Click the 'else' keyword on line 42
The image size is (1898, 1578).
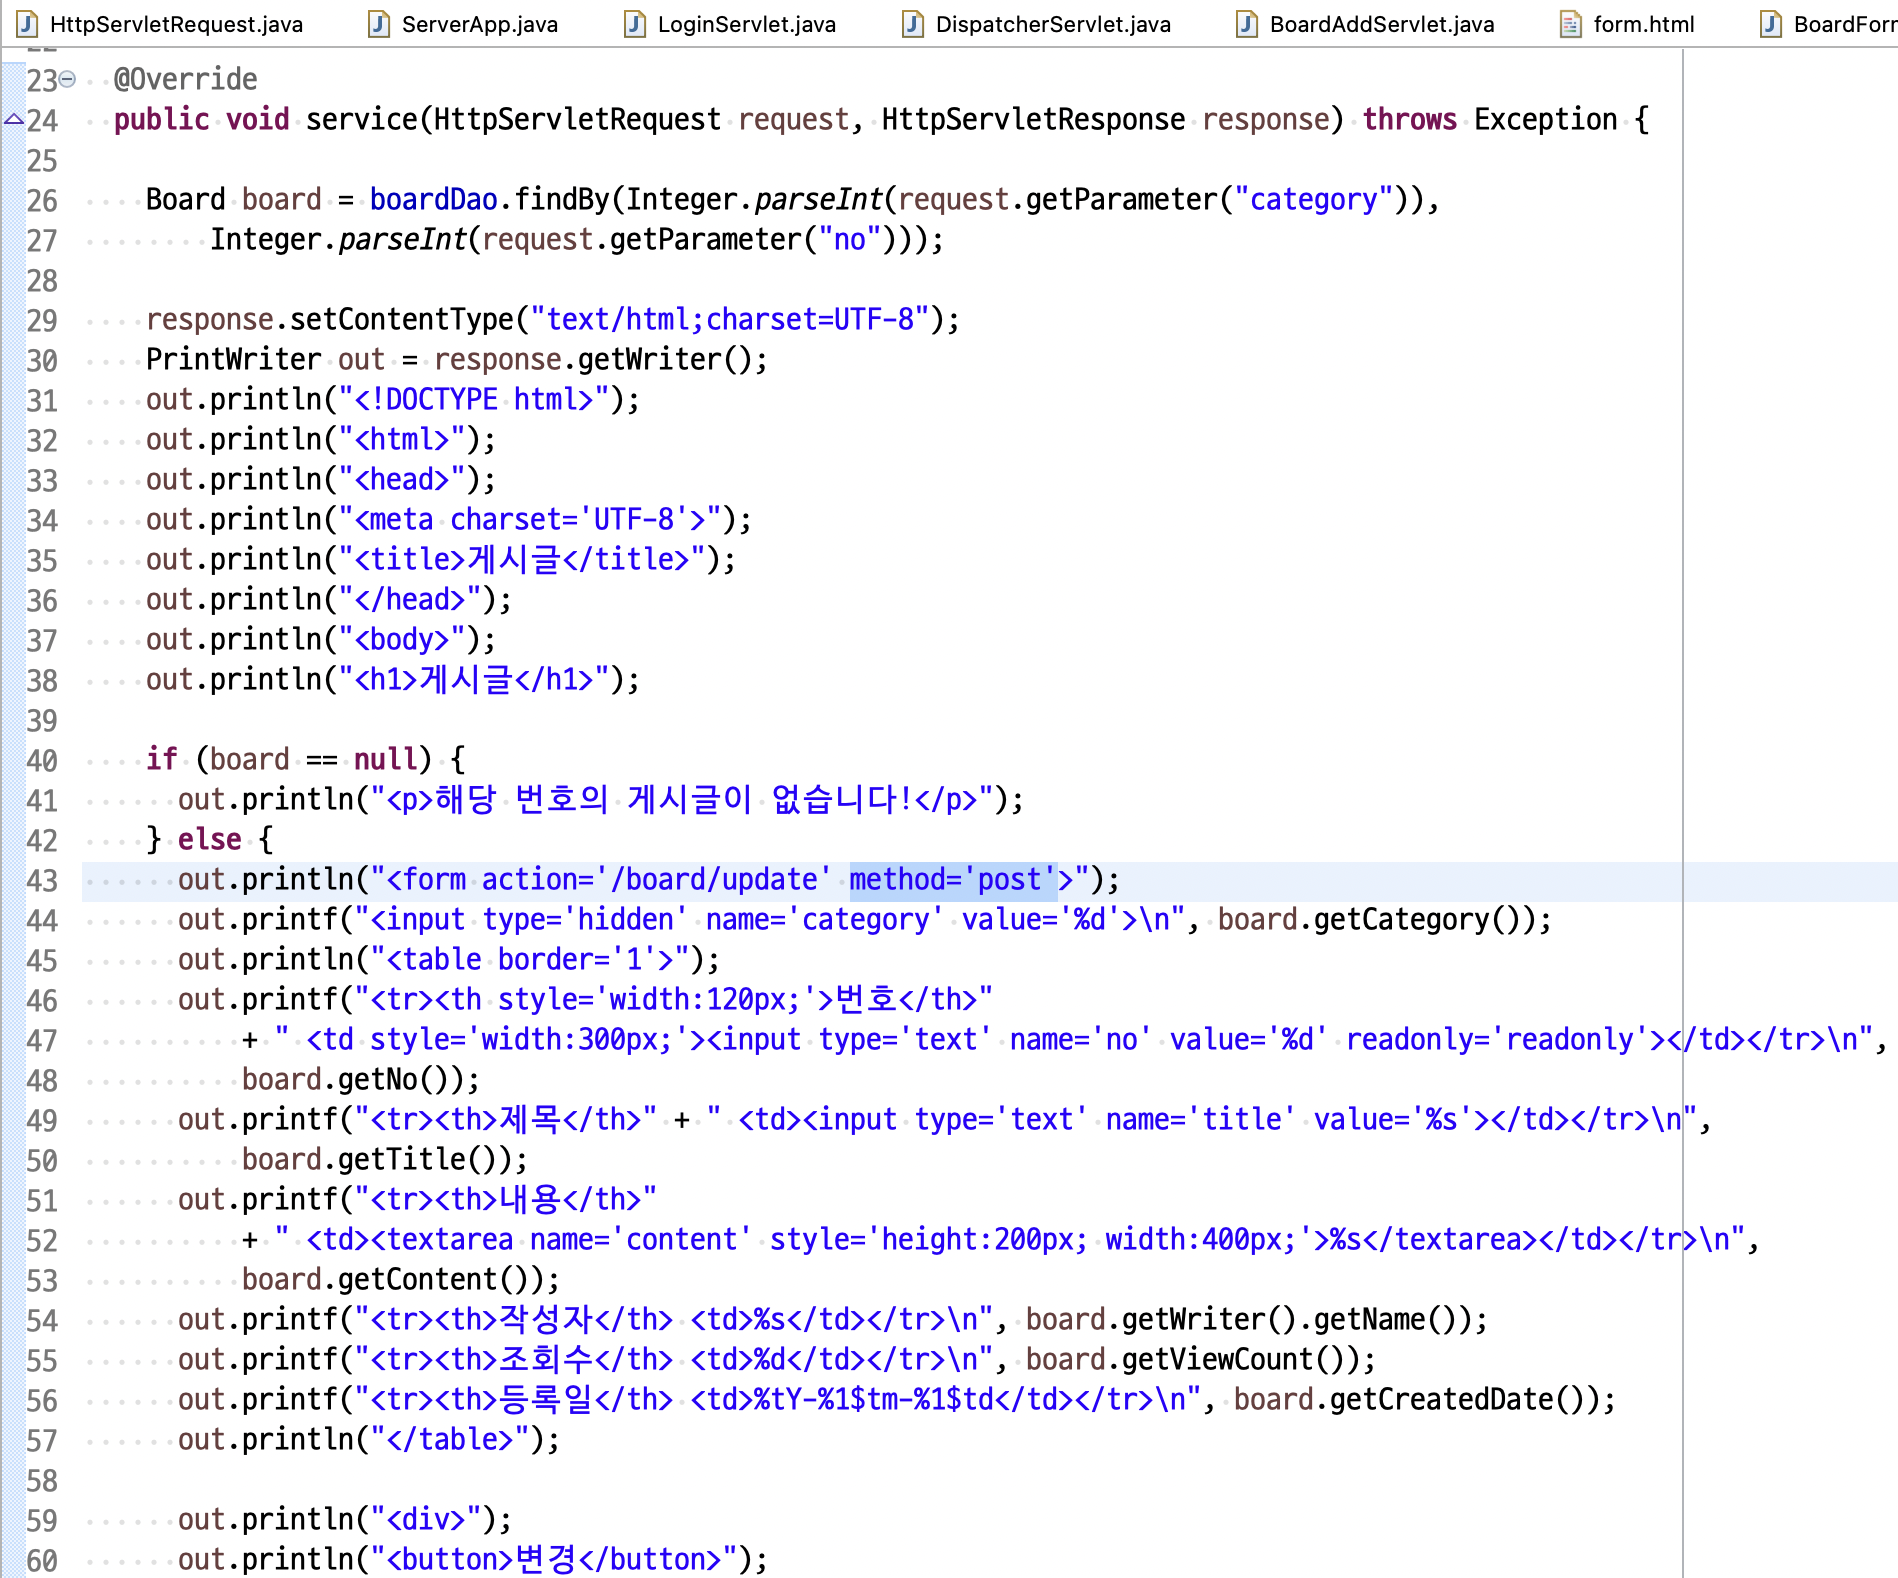[209, 840]
